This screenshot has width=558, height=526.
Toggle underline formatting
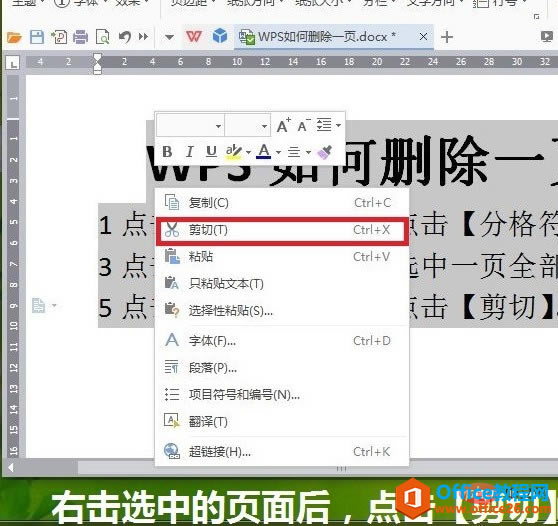[211, 152]
